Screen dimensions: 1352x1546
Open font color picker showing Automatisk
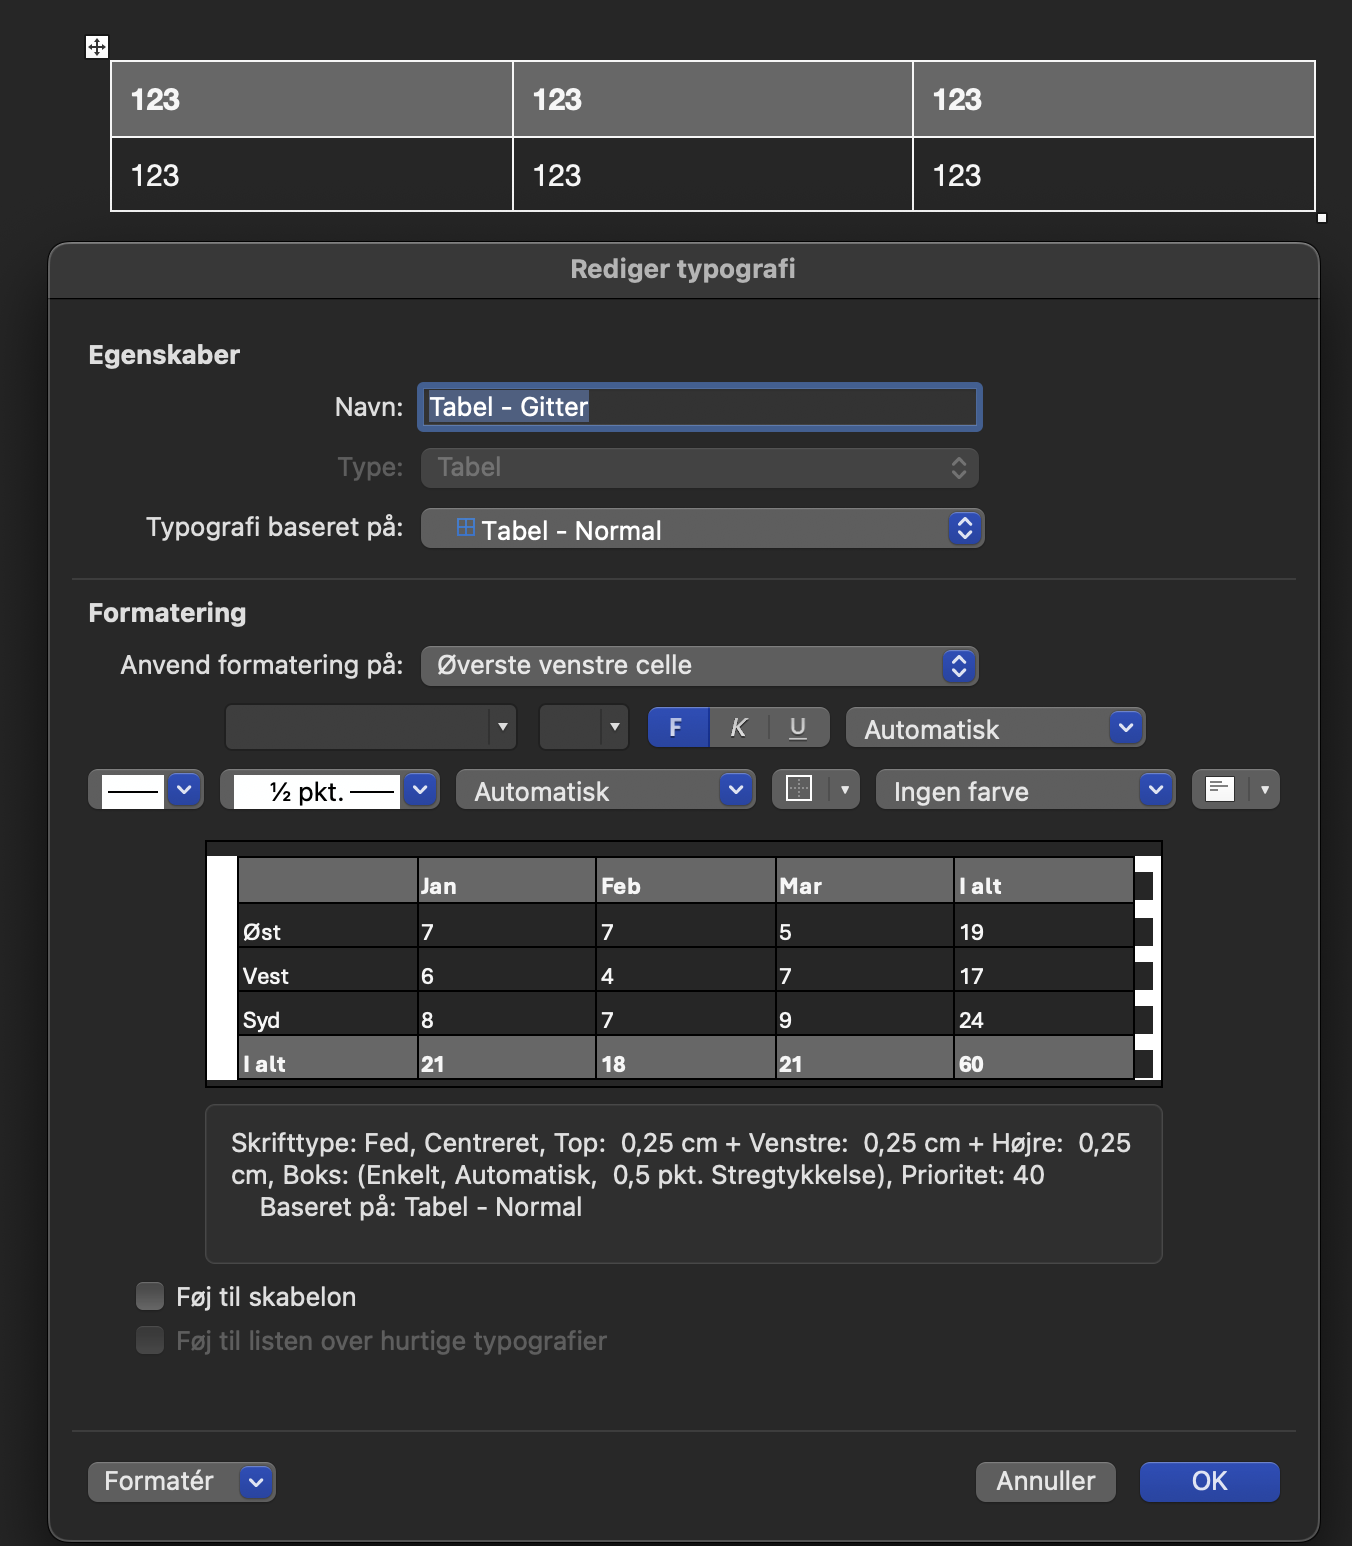996,728
